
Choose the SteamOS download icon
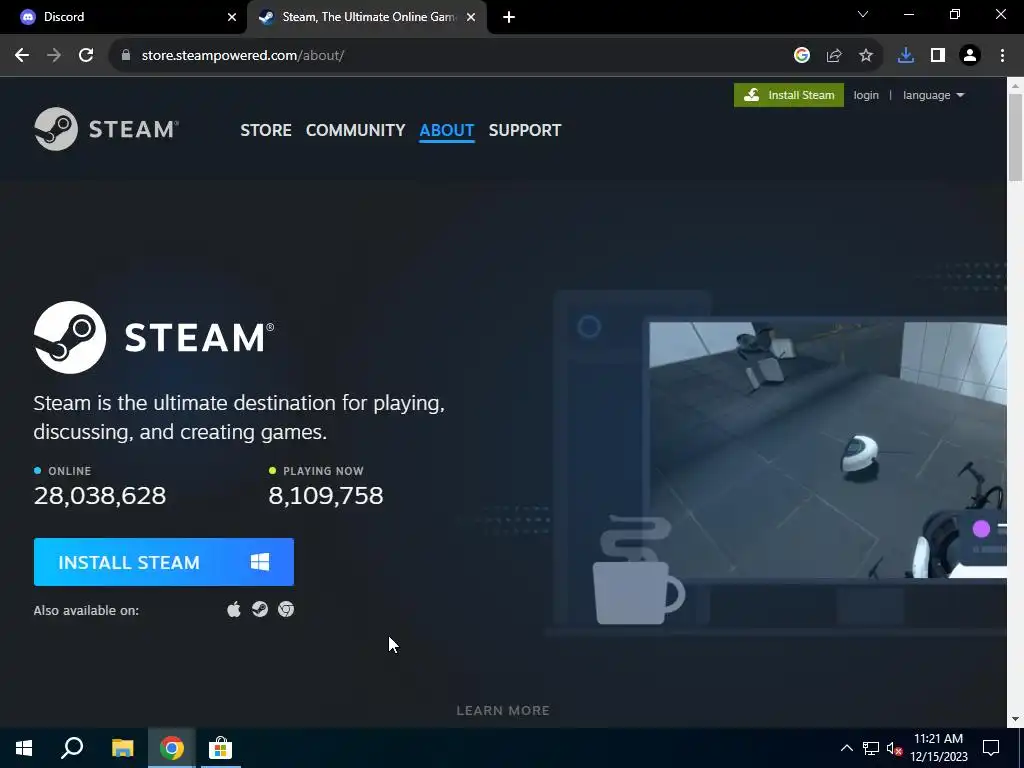tap(260, 609)
